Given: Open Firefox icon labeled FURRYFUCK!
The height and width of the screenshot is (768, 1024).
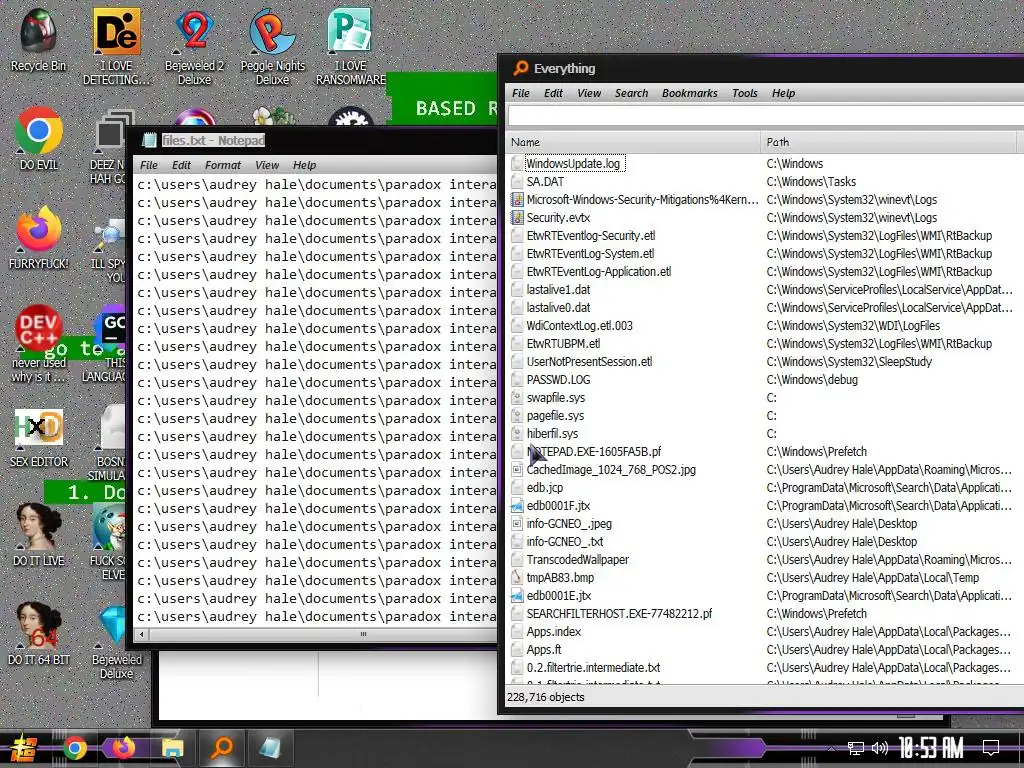Looking at the screenshot, I should click(x=39, y=238).
